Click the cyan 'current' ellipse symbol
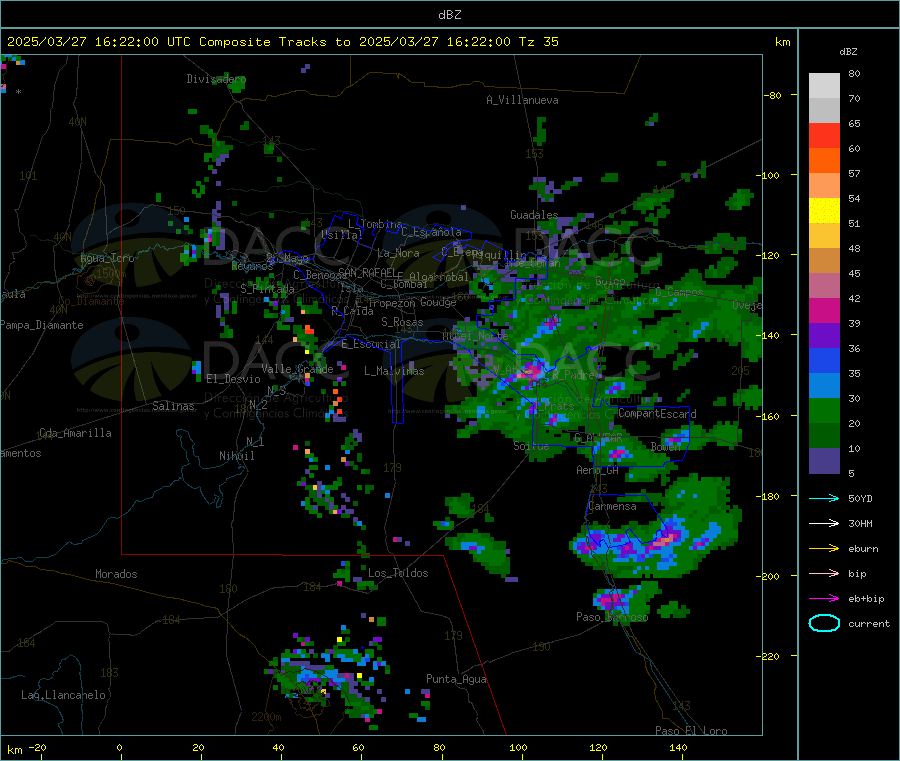This screenshot has height=761, width=900. tap(824, 623)
